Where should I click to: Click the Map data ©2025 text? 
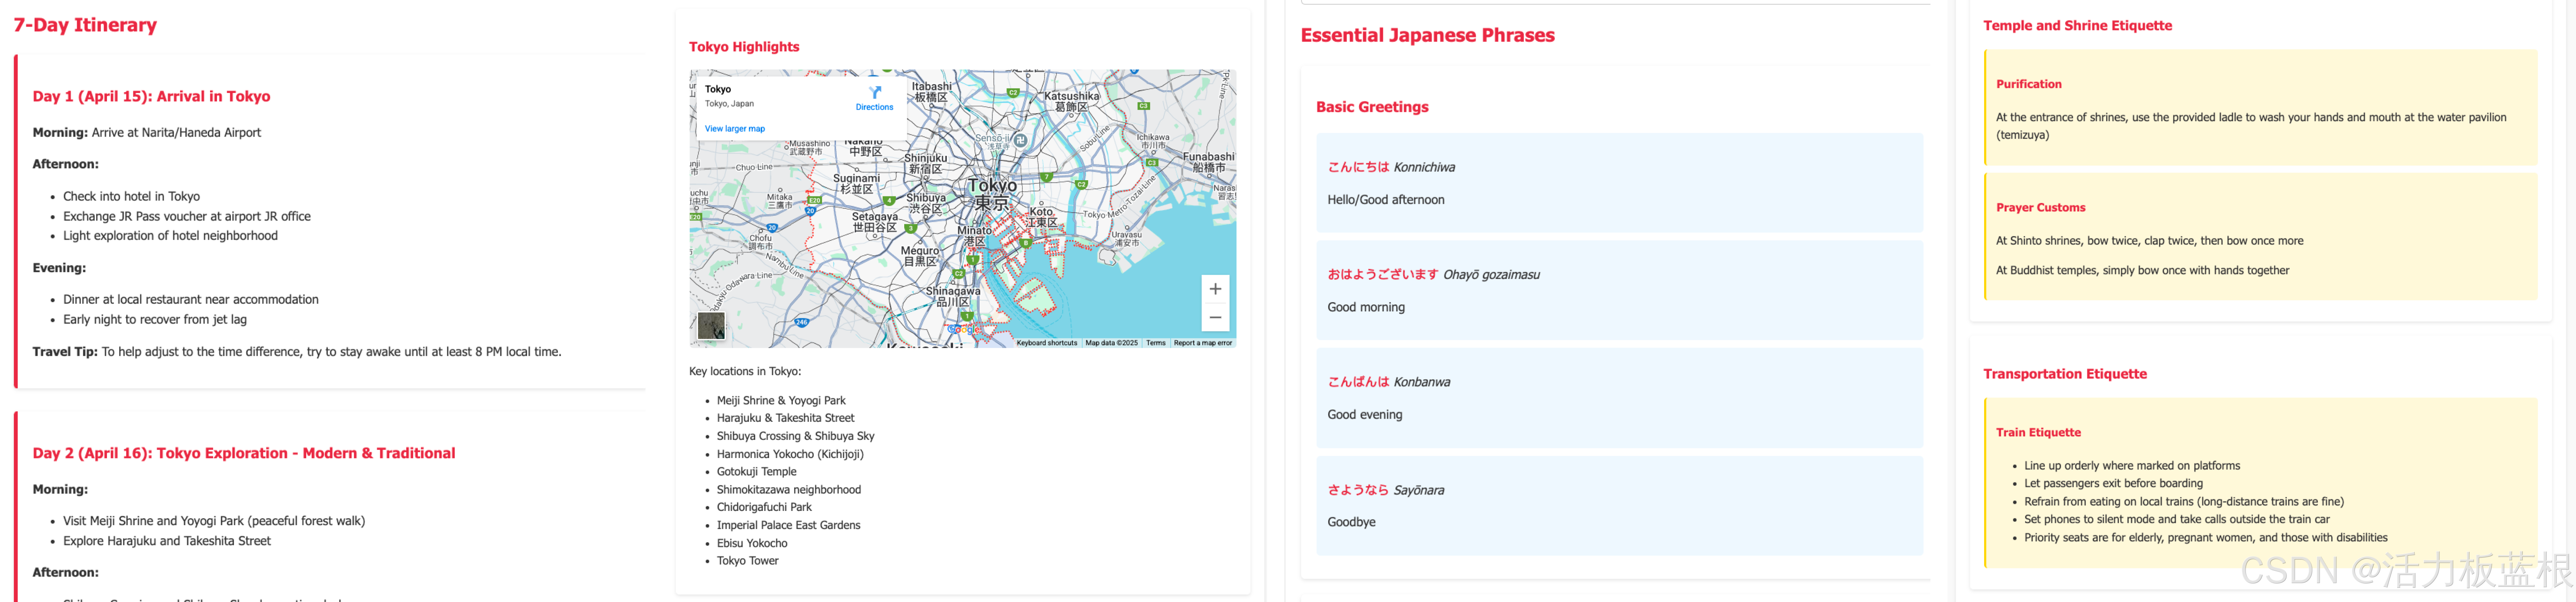point(1111,343)
